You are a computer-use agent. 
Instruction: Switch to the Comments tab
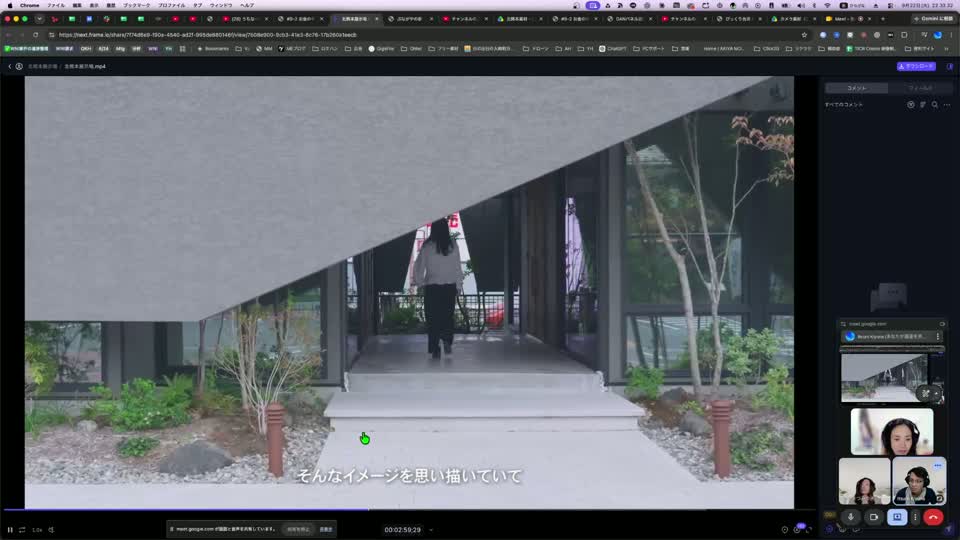pyautogui.click(x=857, y=88)
